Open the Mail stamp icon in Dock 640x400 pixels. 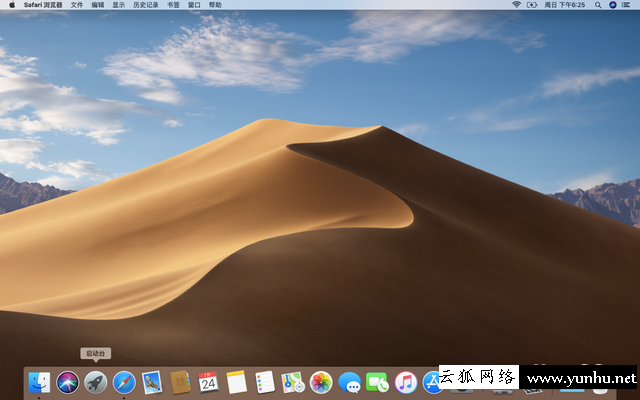point(152,382)
